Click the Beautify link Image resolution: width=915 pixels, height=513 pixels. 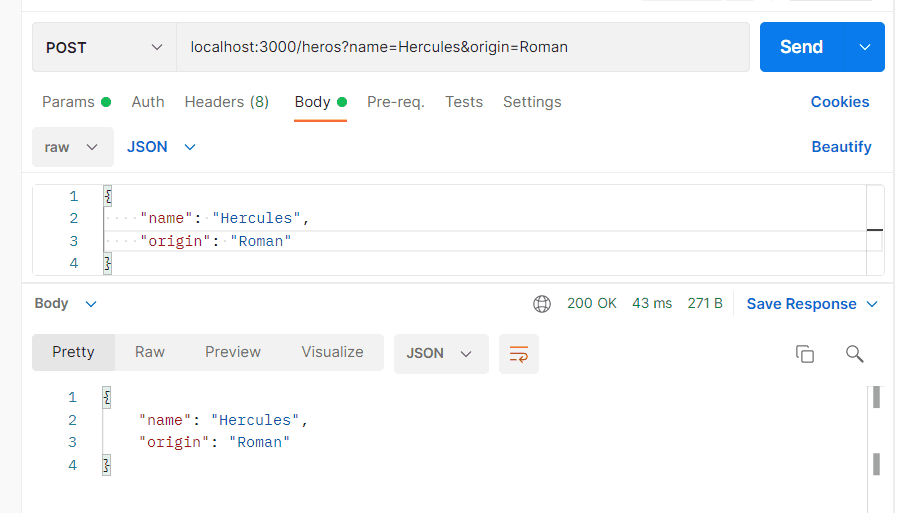(x=841, y=147)
